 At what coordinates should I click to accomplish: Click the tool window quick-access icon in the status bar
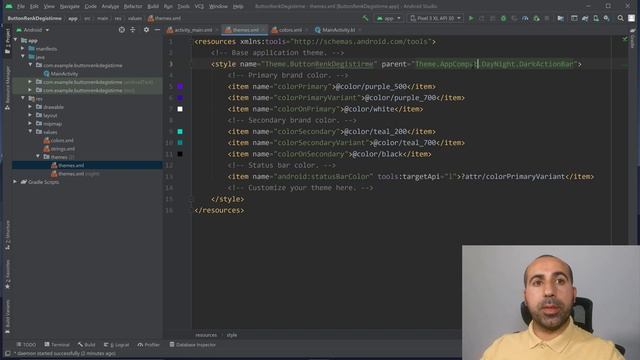point(7,353)
